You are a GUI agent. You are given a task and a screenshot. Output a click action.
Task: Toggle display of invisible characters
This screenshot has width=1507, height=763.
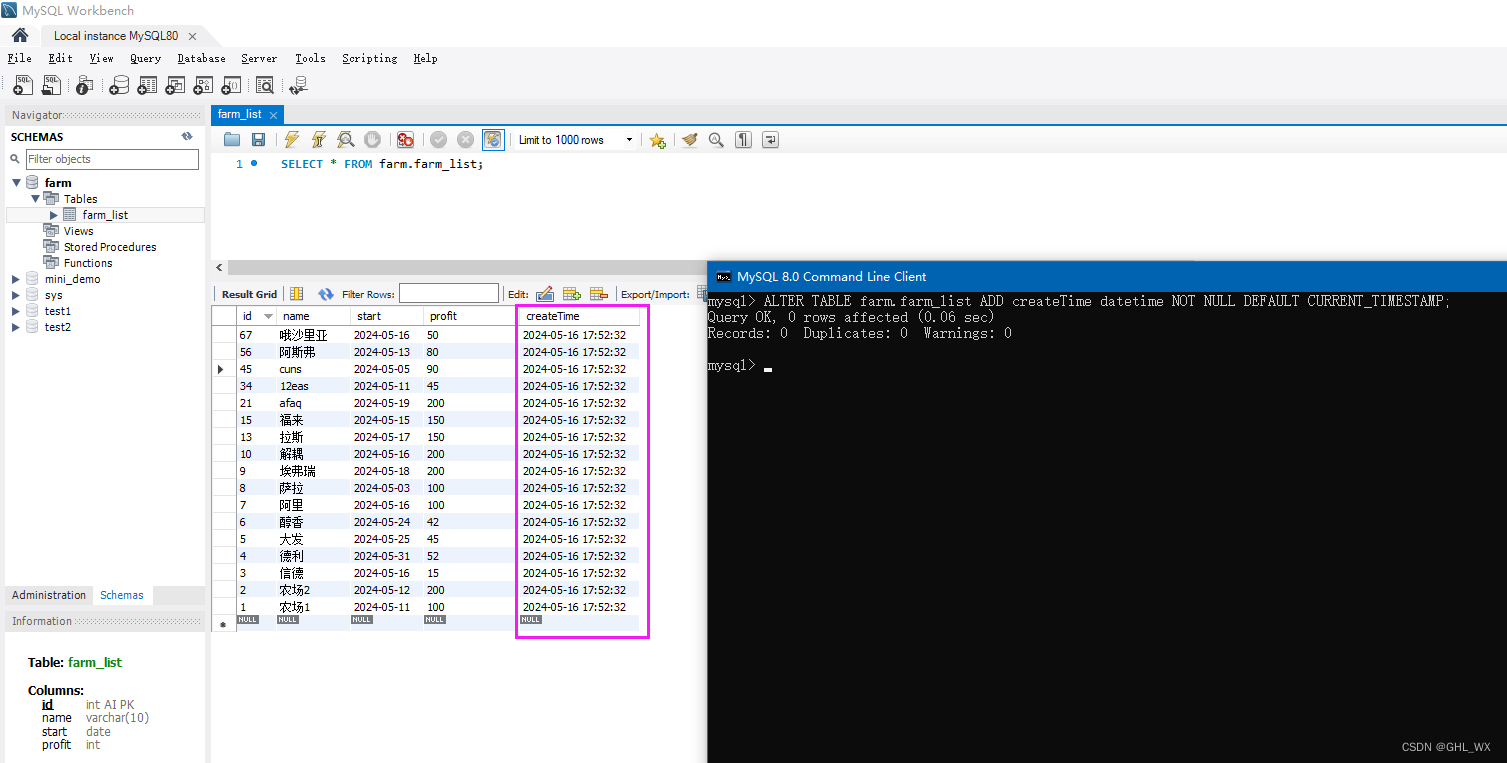click(743, 140)
